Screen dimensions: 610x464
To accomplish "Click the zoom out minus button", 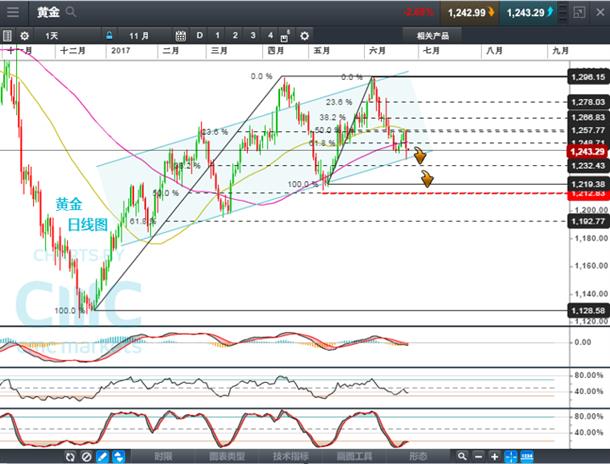I will 479,457.
